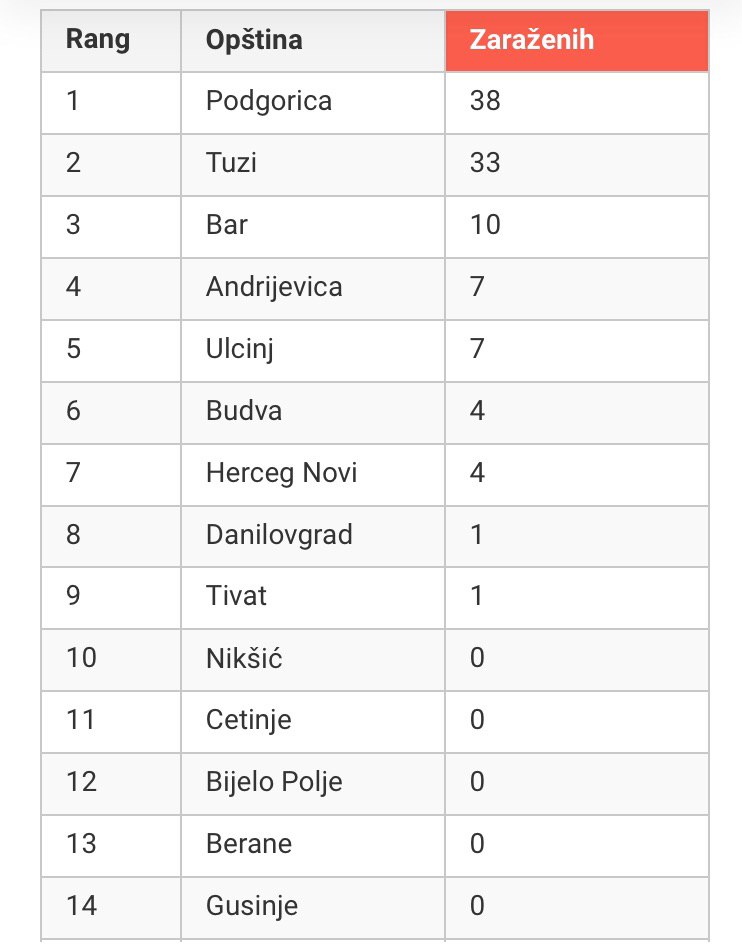
Task: Select the Bijelo Polje cell
Action: [x=313, y=784]
